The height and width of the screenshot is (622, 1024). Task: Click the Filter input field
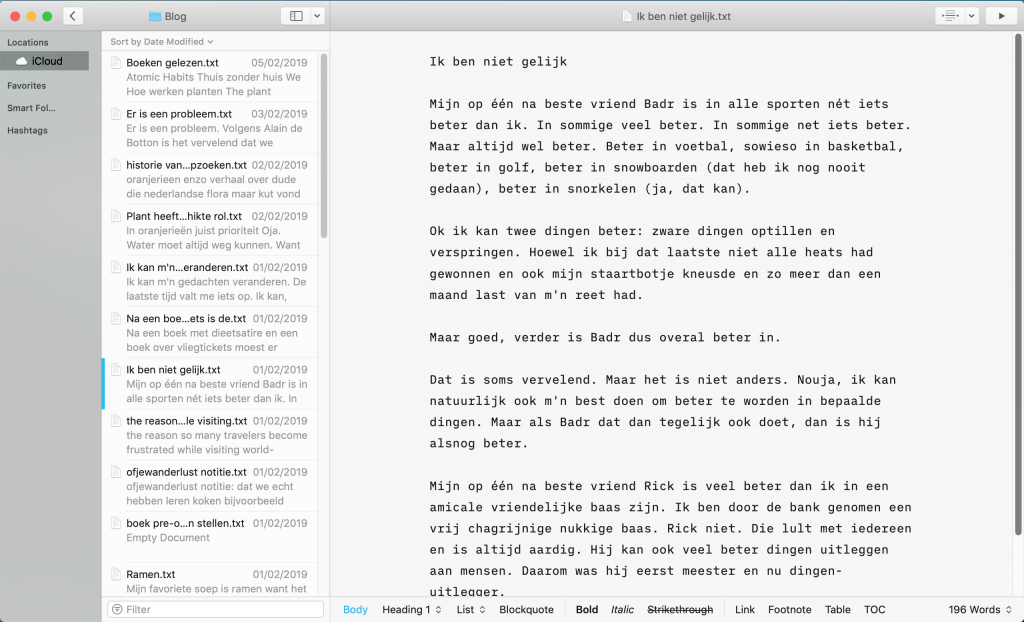216,609
